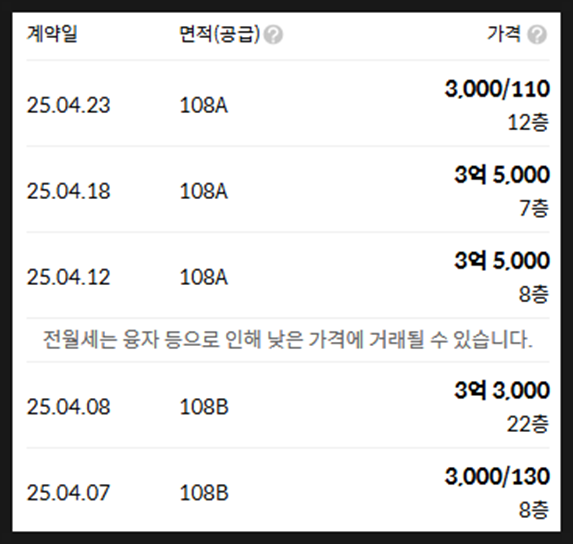Screen dimensions: 573x544
Task: Click the 8층 3억 5,000 price
Action: 502,260
